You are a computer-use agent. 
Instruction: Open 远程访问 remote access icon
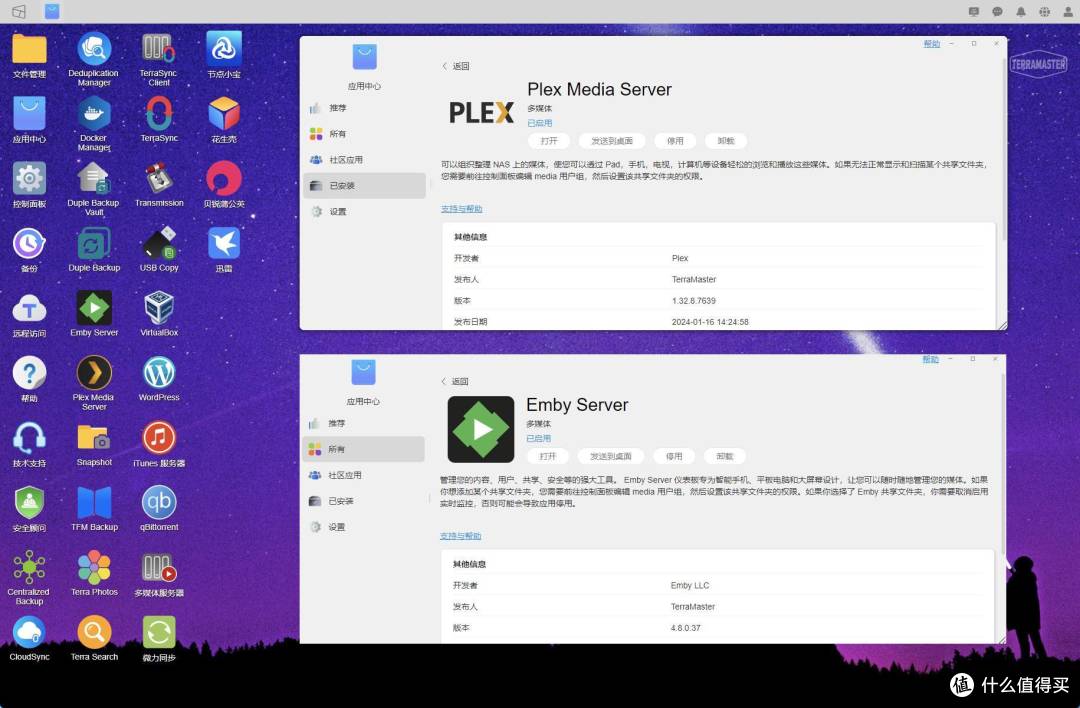tap(29, 309)
